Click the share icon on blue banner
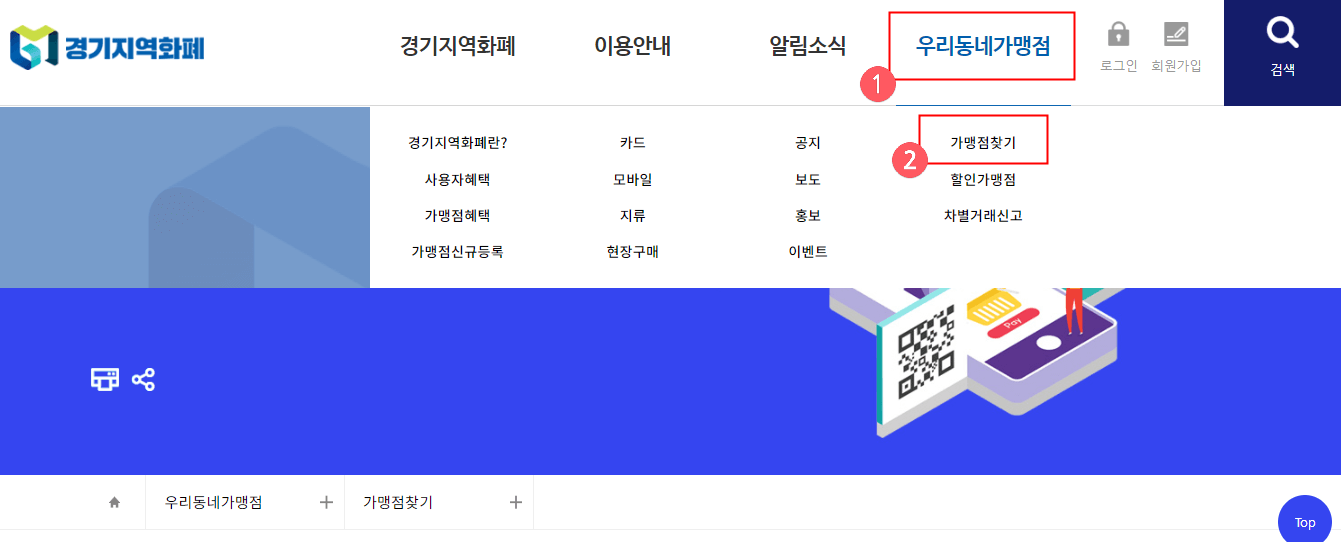Image resolution: width=1341 pixels, height=542 pixels. (144, 379)
